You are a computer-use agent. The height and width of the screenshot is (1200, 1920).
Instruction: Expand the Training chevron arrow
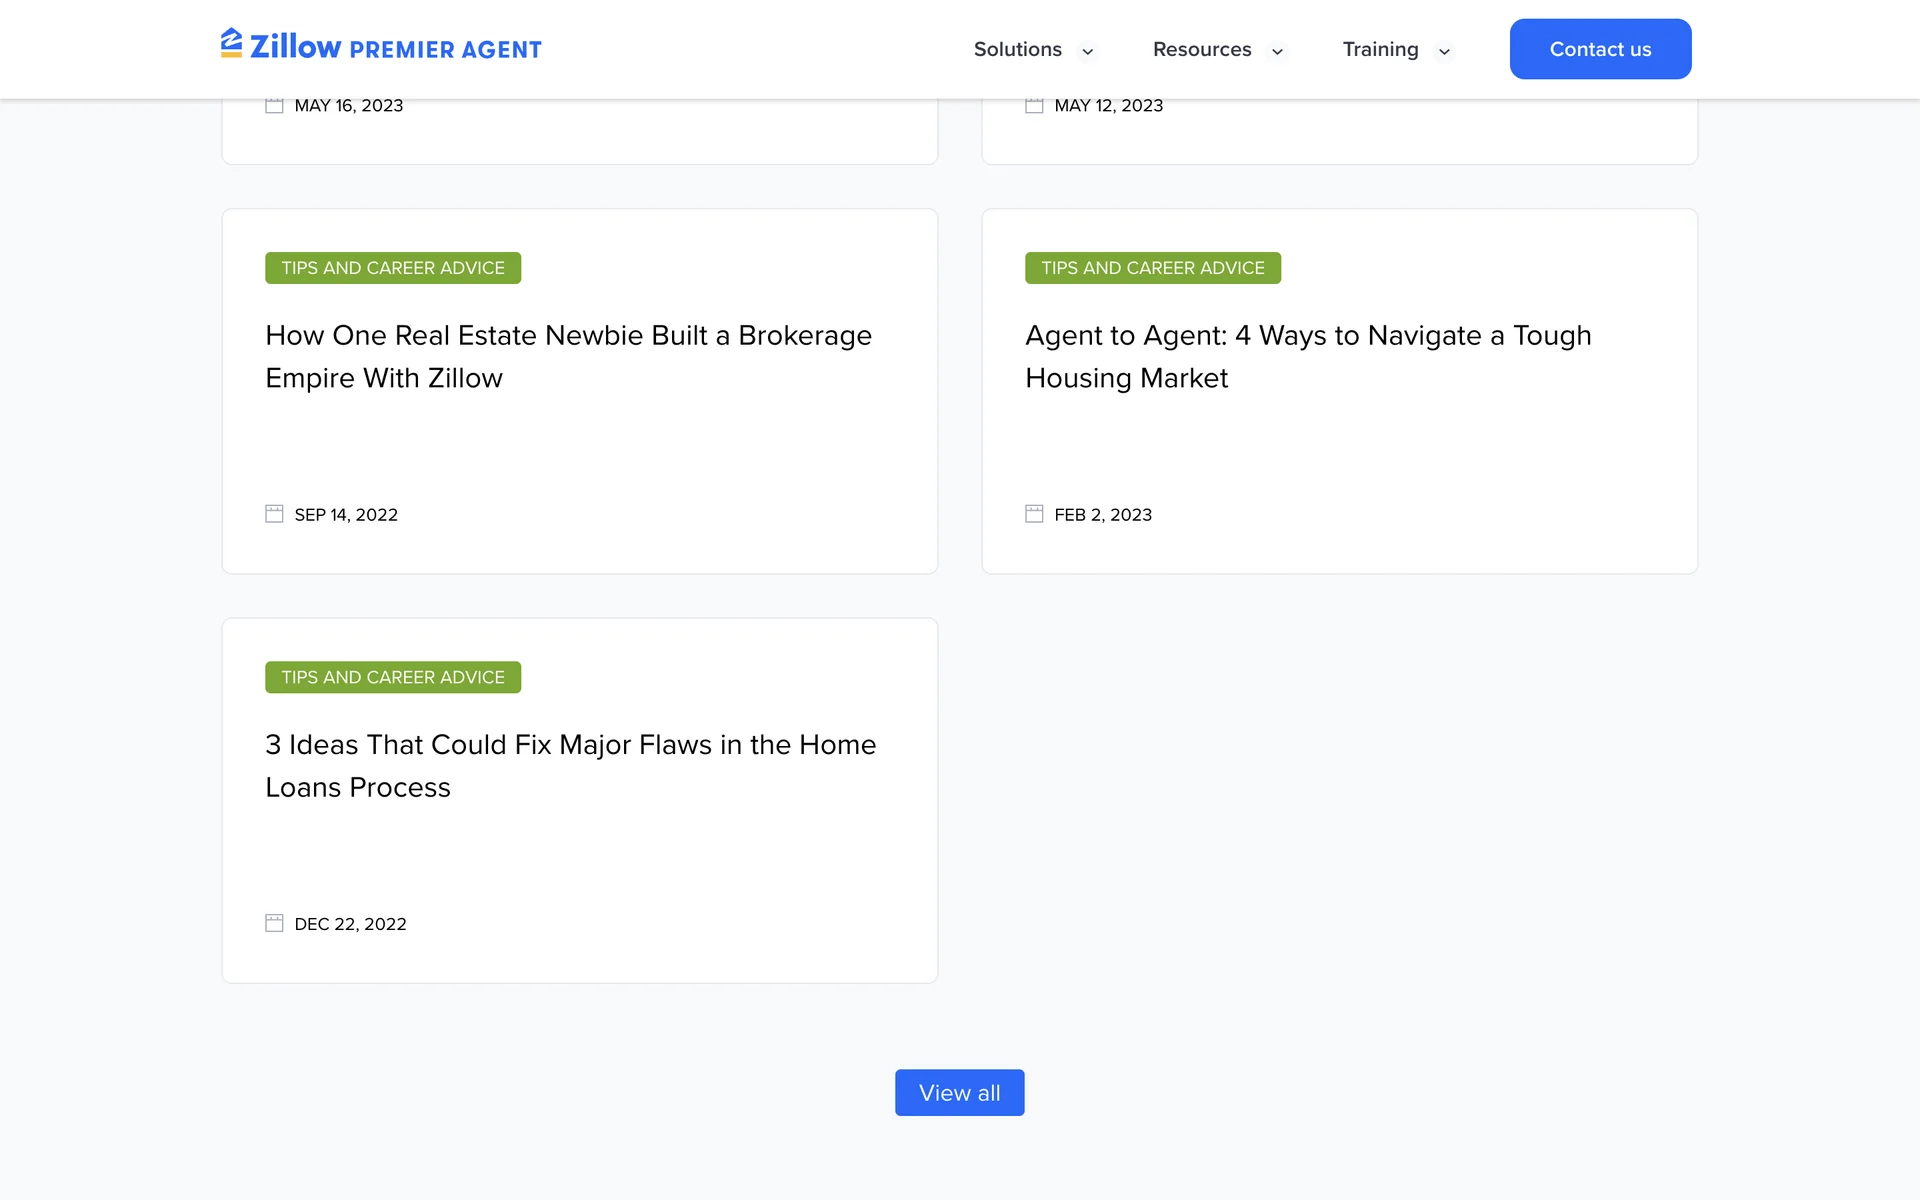coord(1444,51)
